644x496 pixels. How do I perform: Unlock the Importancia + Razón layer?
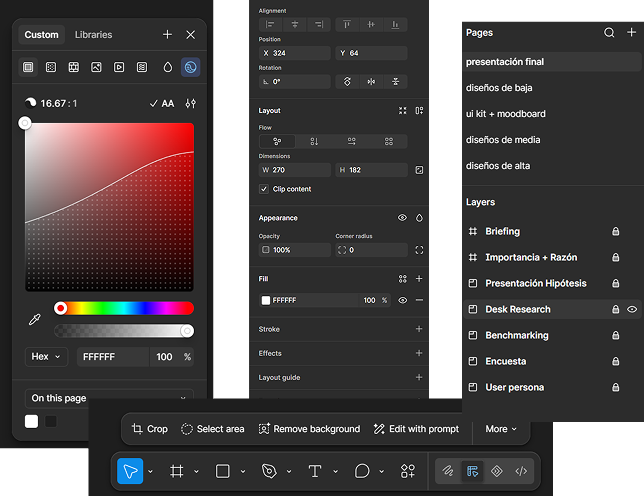click(615, 257)
